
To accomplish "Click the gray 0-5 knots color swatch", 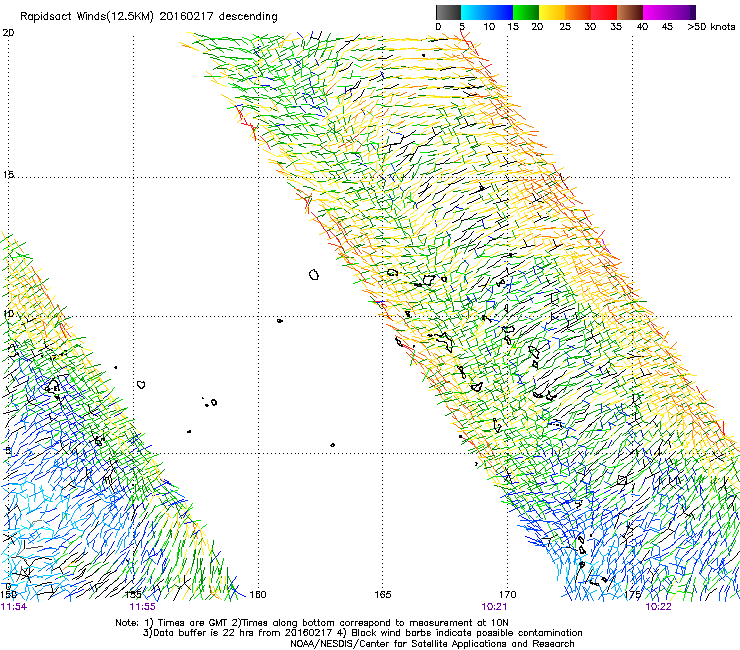I will point(448,12).
